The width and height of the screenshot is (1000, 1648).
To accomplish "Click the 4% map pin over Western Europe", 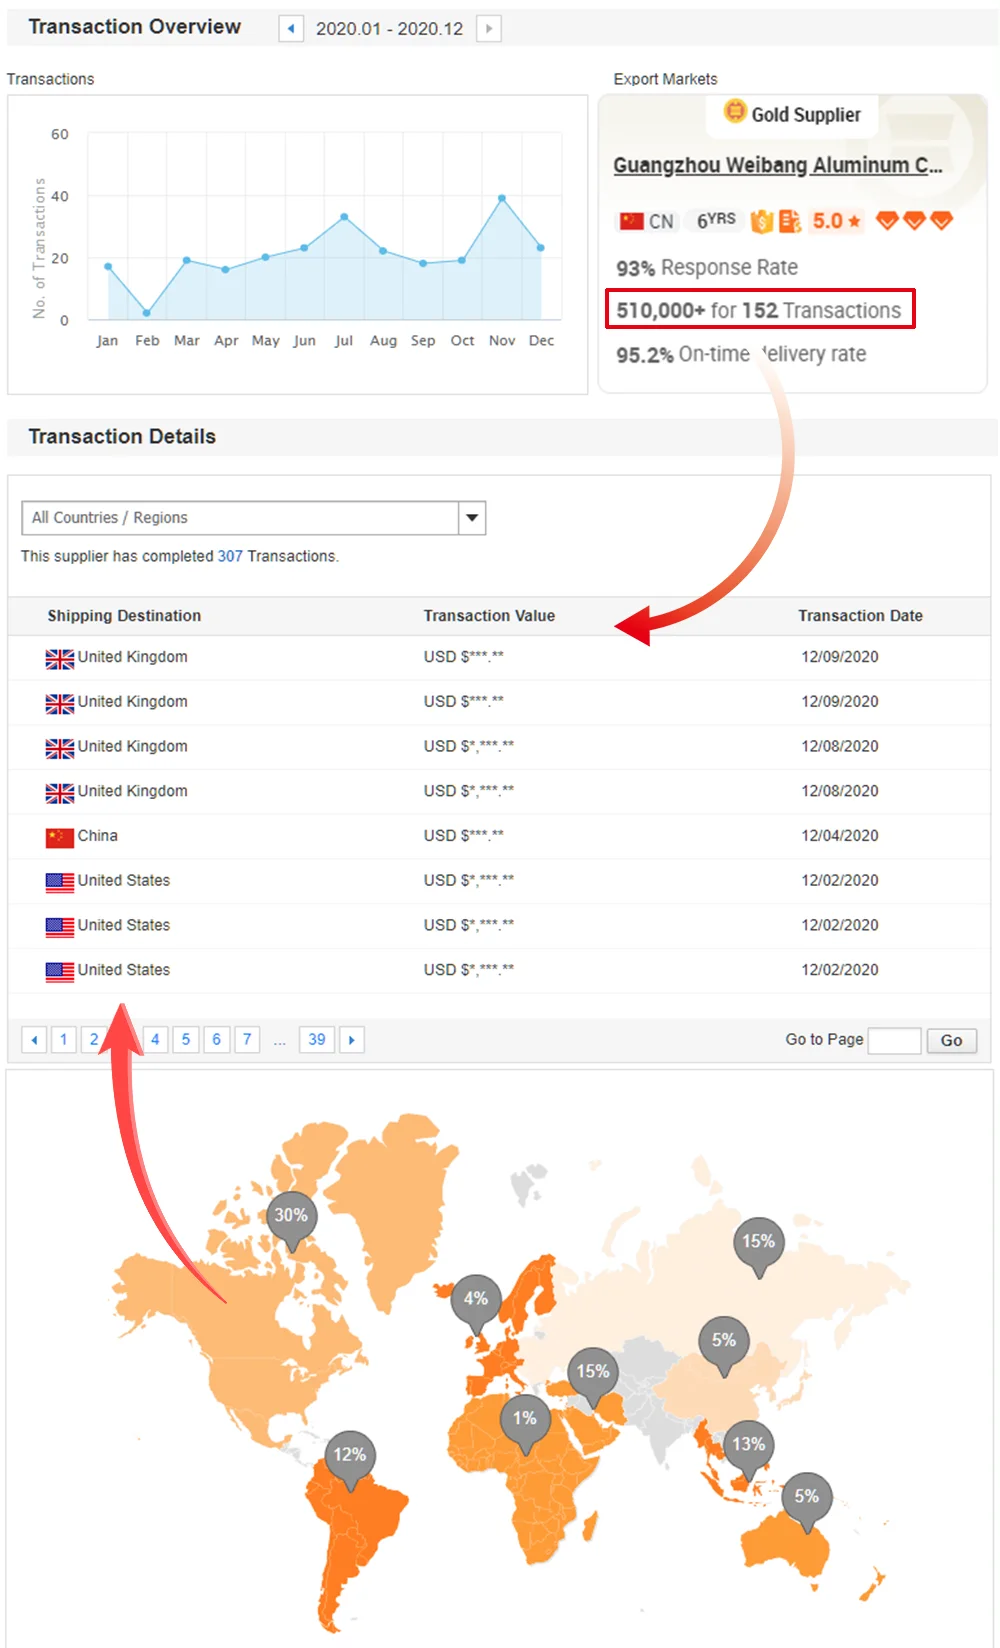I will (x=476, y=1300).
